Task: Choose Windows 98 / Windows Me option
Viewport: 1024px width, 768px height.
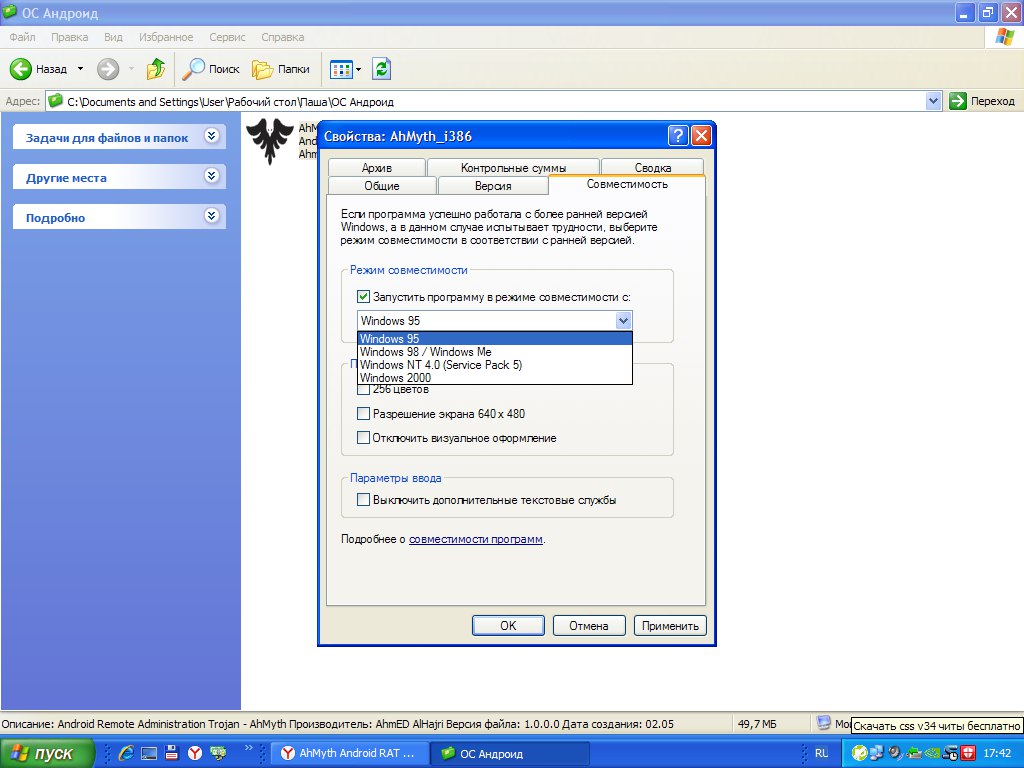Action: coord(494,351)
